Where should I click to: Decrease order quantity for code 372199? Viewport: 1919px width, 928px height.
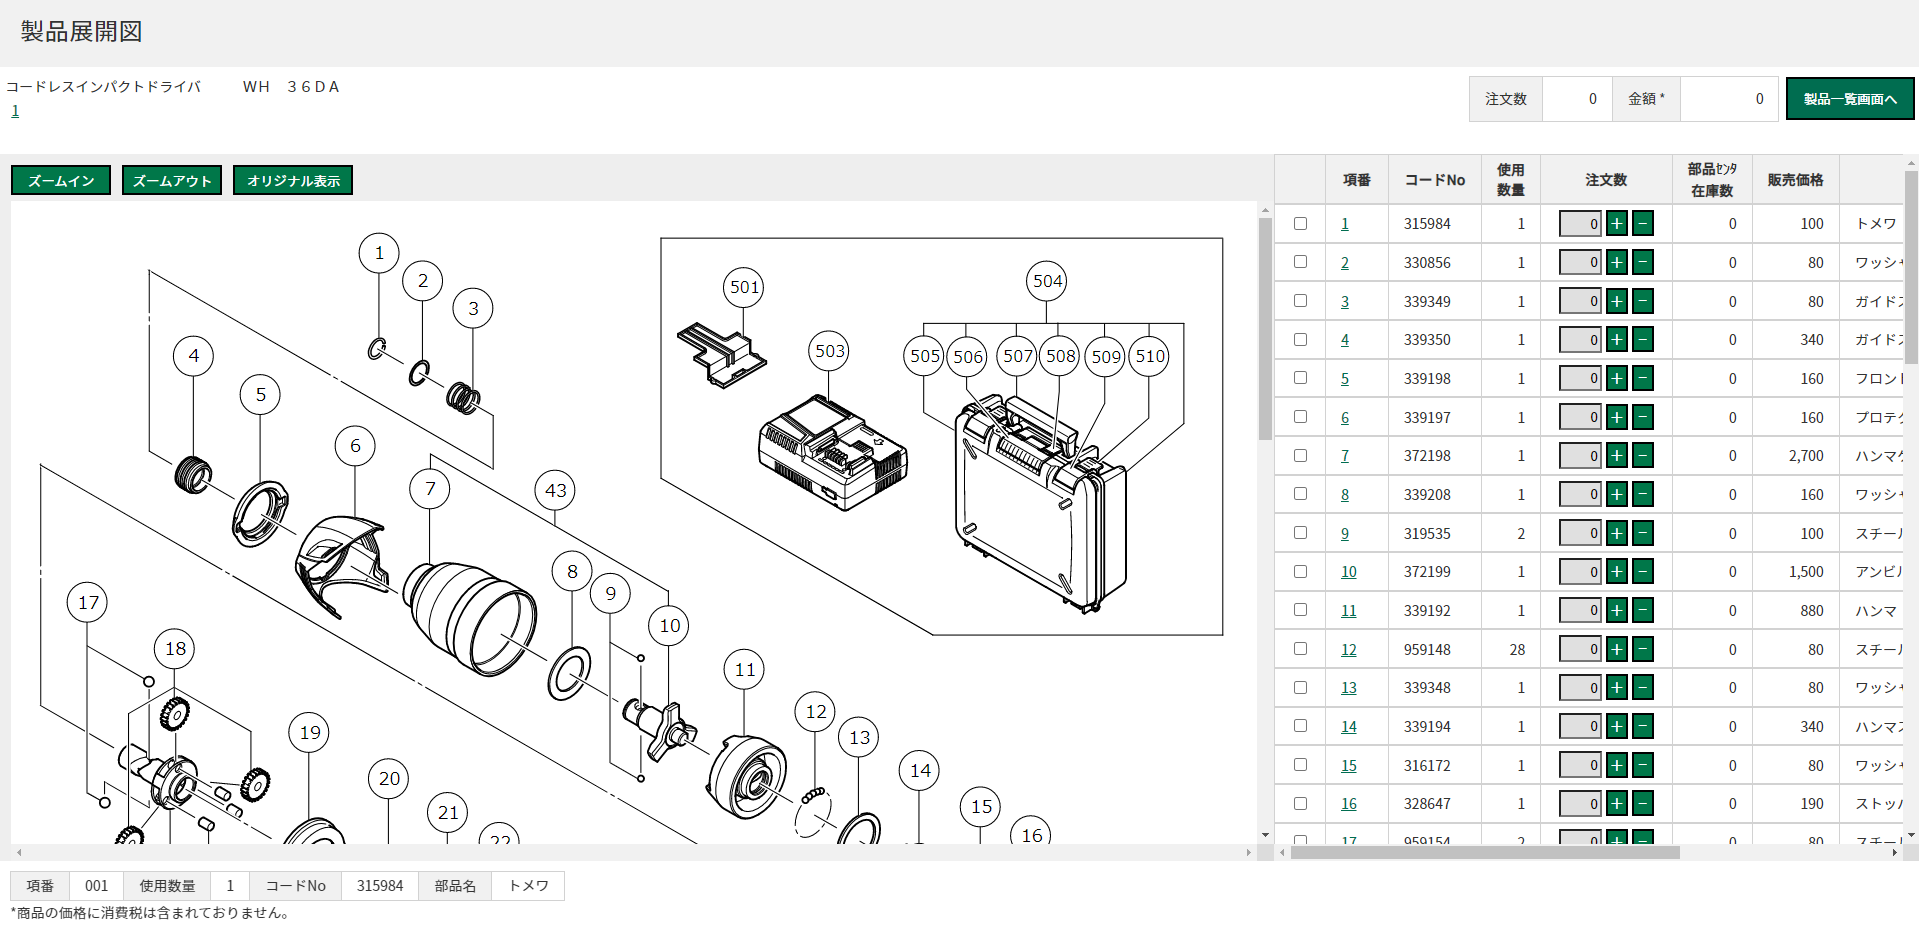pos(1642,572)
